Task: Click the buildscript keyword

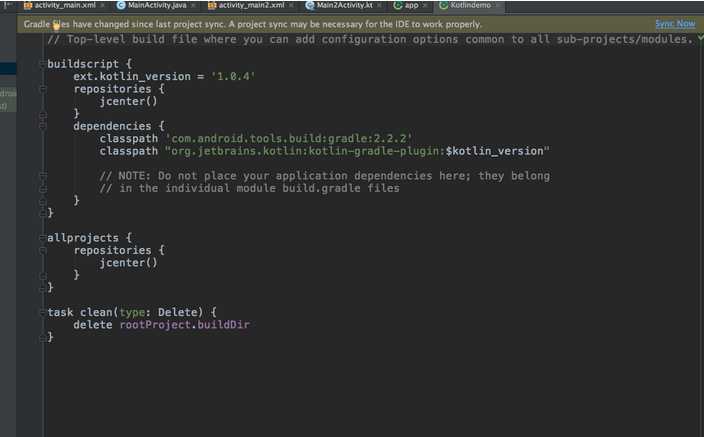Action: (x=83, y=64)
